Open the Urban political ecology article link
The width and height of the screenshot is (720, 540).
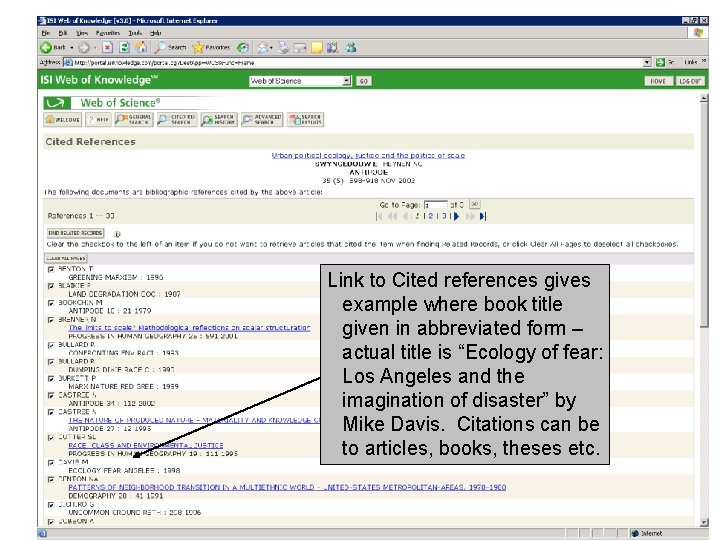click(368, 155)
